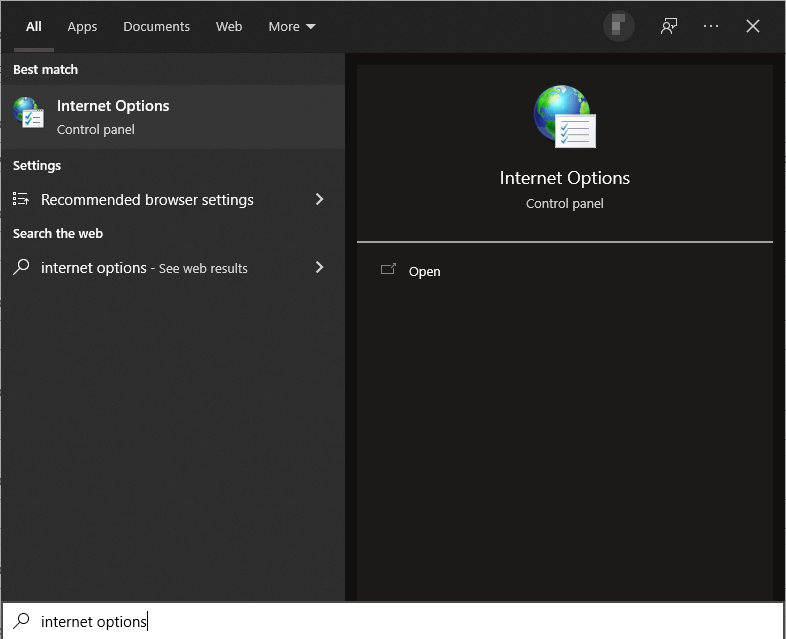Screen dimensions: 786x639
Task: Switch to the Documents tab
Action: click(156, 27)
